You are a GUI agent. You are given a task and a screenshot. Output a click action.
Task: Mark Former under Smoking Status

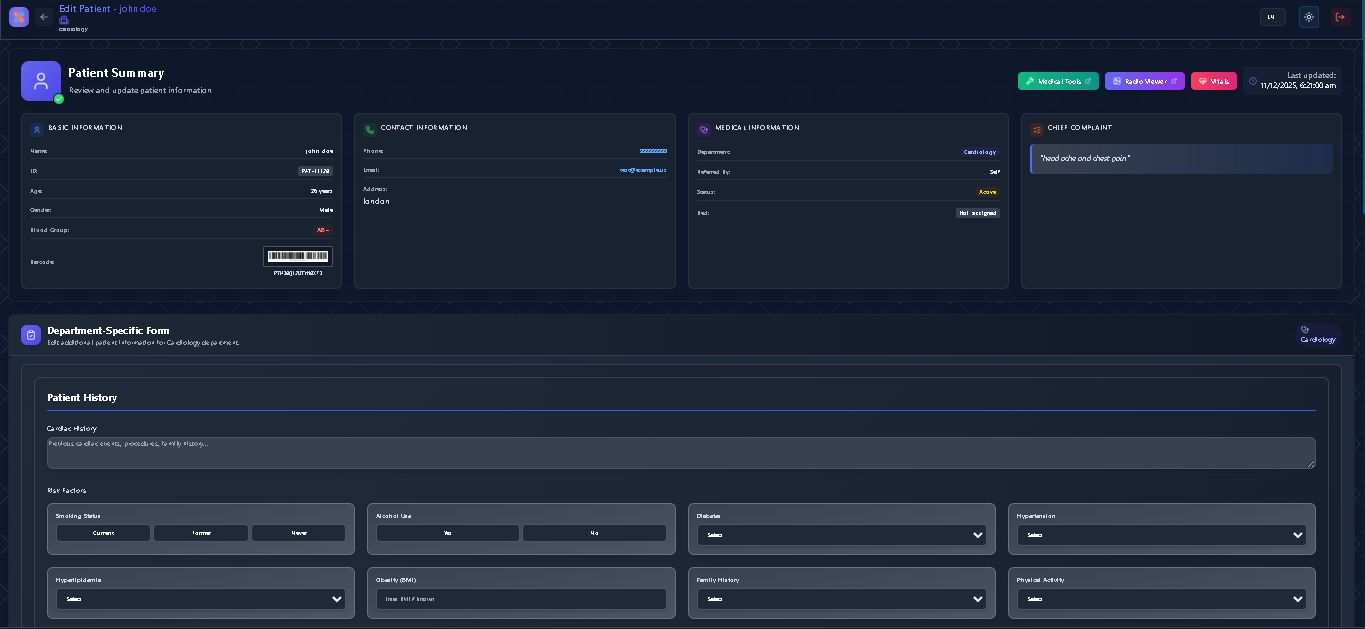tap(200, 533)
